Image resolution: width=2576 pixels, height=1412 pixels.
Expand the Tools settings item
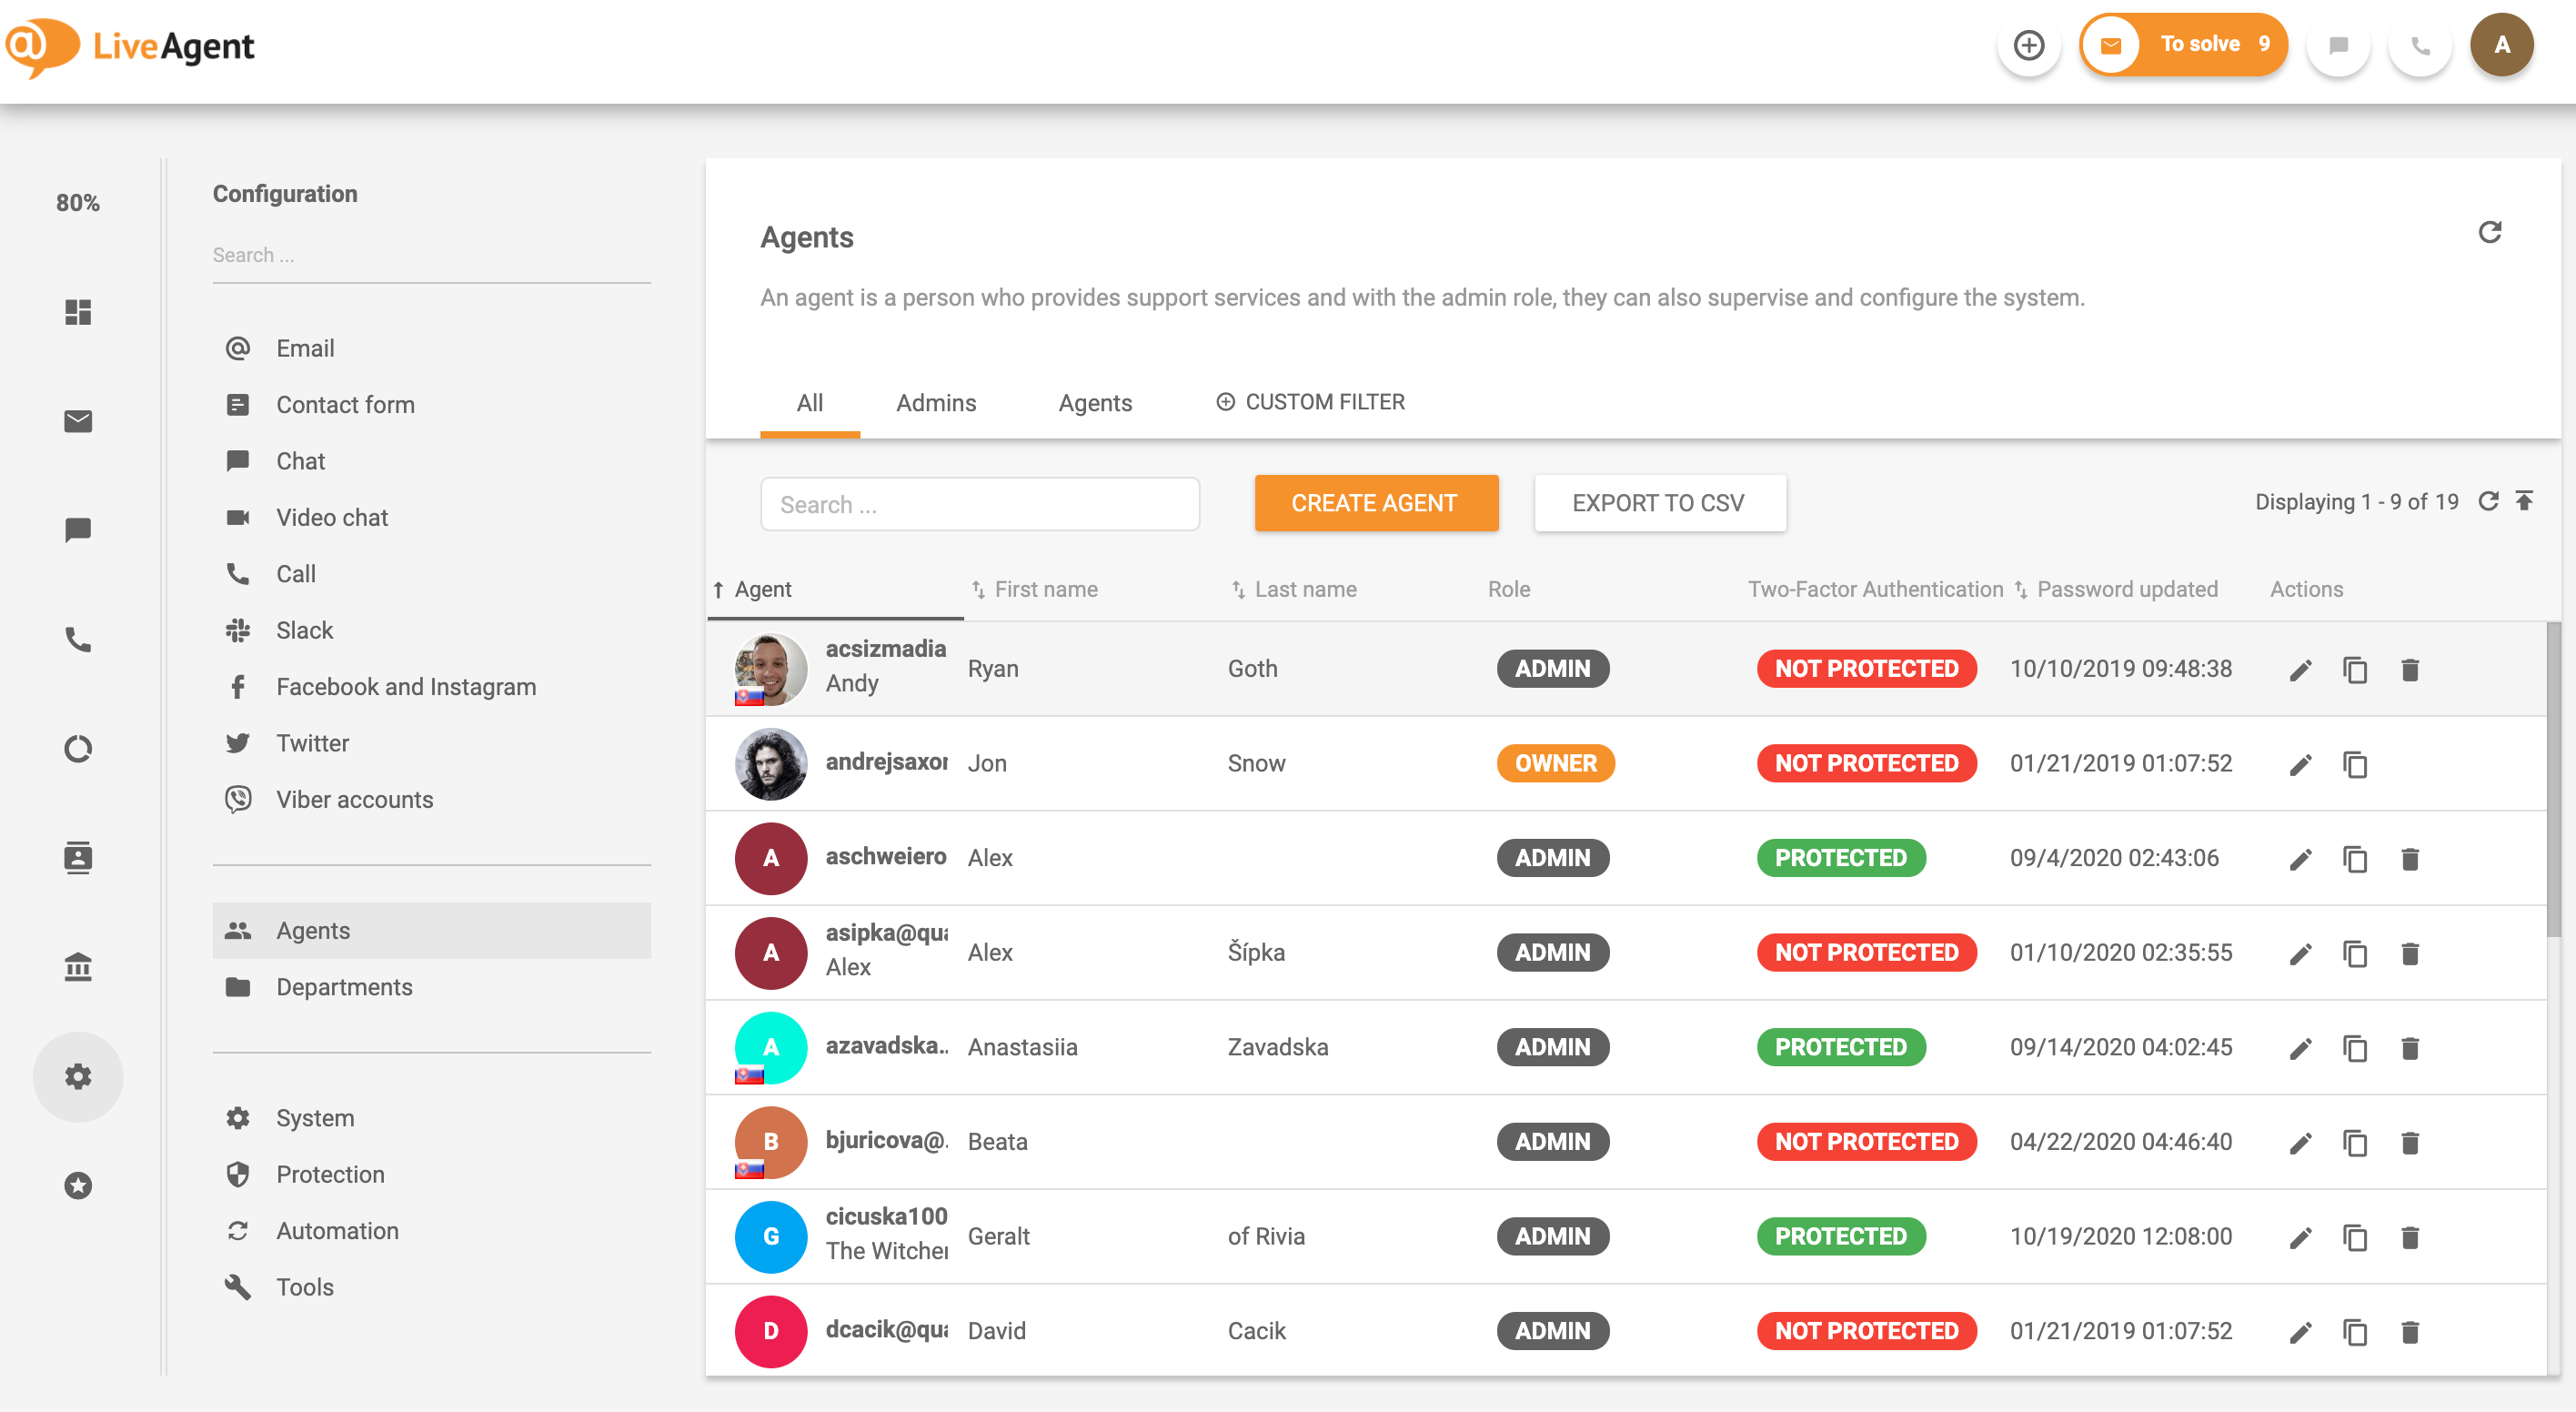click(431, 1287)
